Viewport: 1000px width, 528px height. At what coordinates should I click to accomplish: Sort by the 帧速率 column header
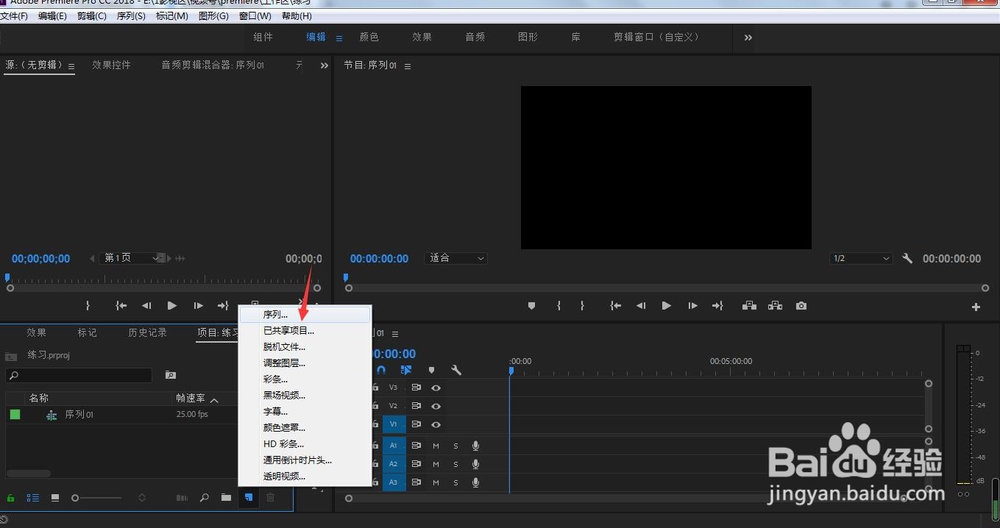[191, 399]
